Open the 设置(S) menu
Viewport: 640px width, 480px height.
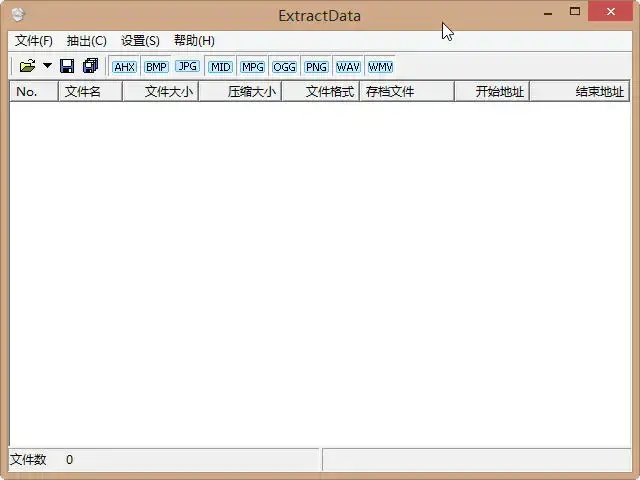coord(140,41)
